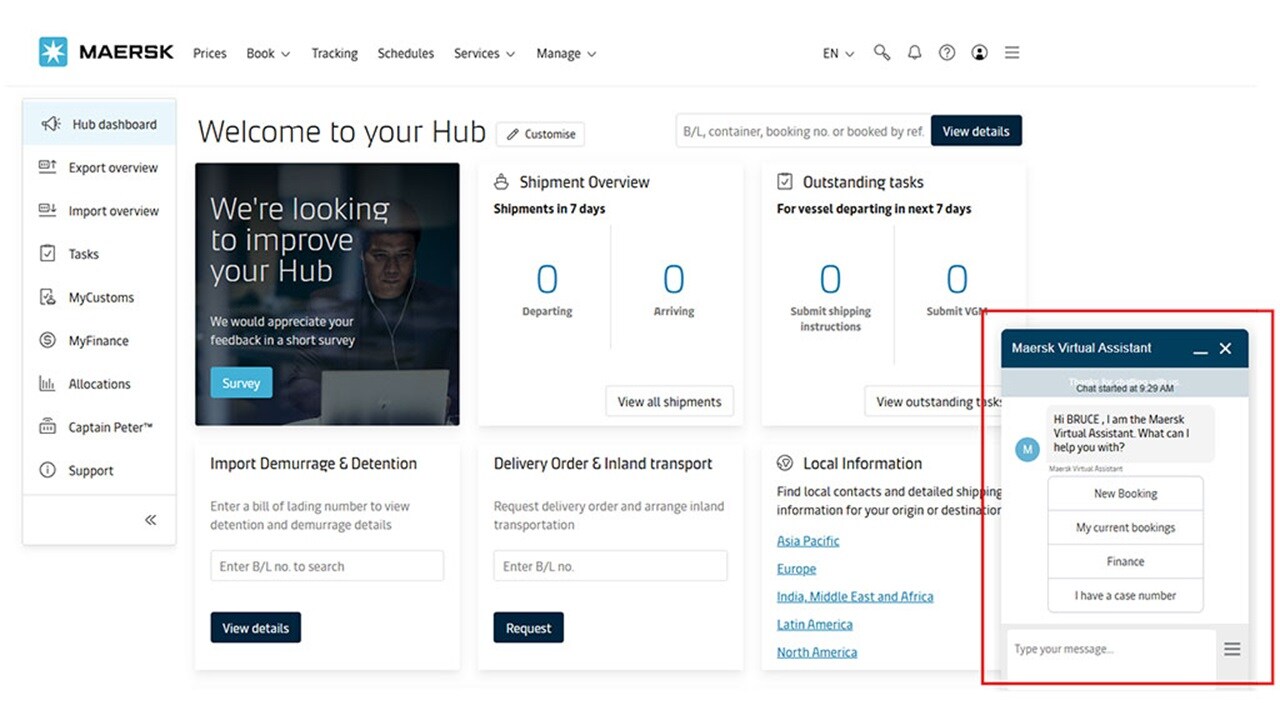Screen dimensions: 1280x720
Task: Open notifications bell icon
Action: 914,53
